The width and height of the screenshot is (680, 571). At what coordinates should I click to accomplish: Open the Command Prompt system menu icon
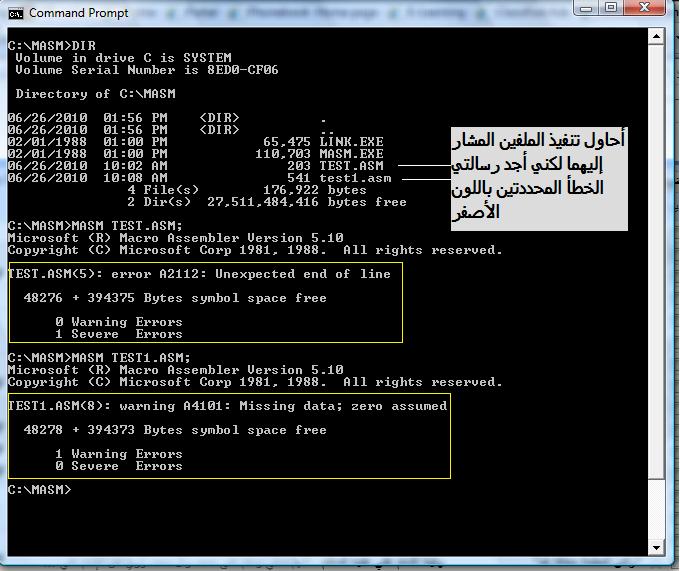tap(16, 13)
